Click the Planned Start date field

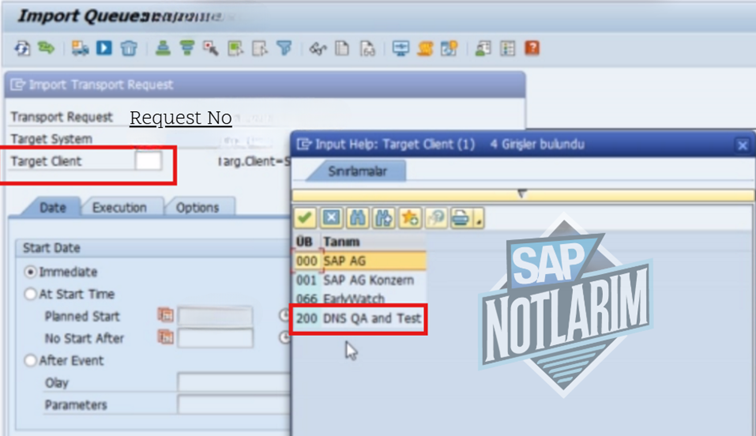215,316
